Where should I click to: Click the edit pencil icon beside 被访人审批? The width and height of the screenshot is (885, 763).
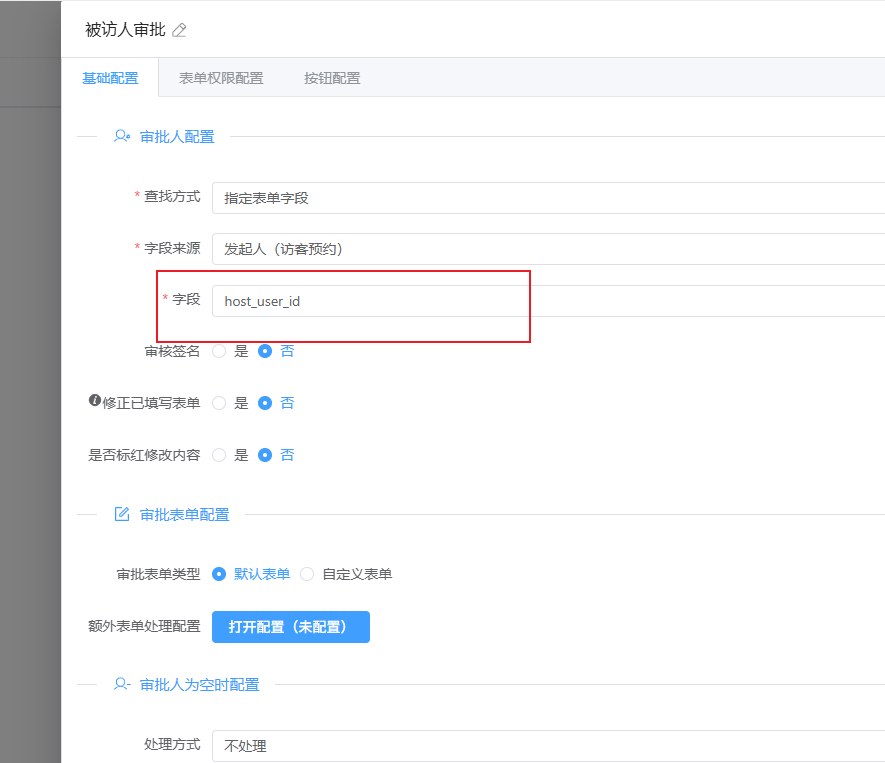[179, 30]
